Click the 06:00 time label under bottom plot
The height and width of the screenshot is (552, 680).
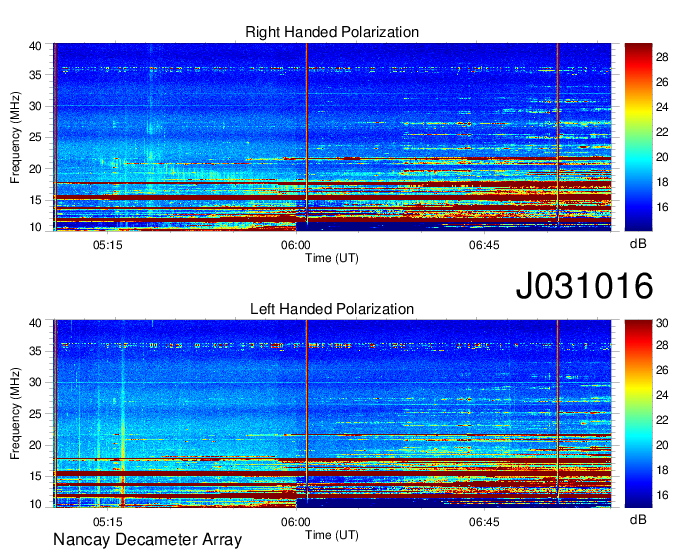pyautogui.click(x=296, y=522)
